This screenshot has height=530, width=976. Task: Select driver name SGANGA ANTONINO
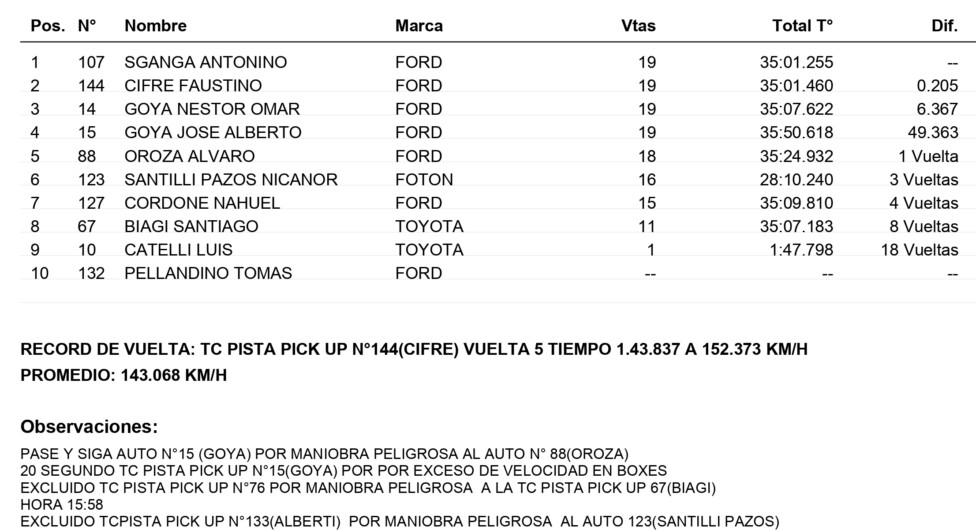pos(205,62)
